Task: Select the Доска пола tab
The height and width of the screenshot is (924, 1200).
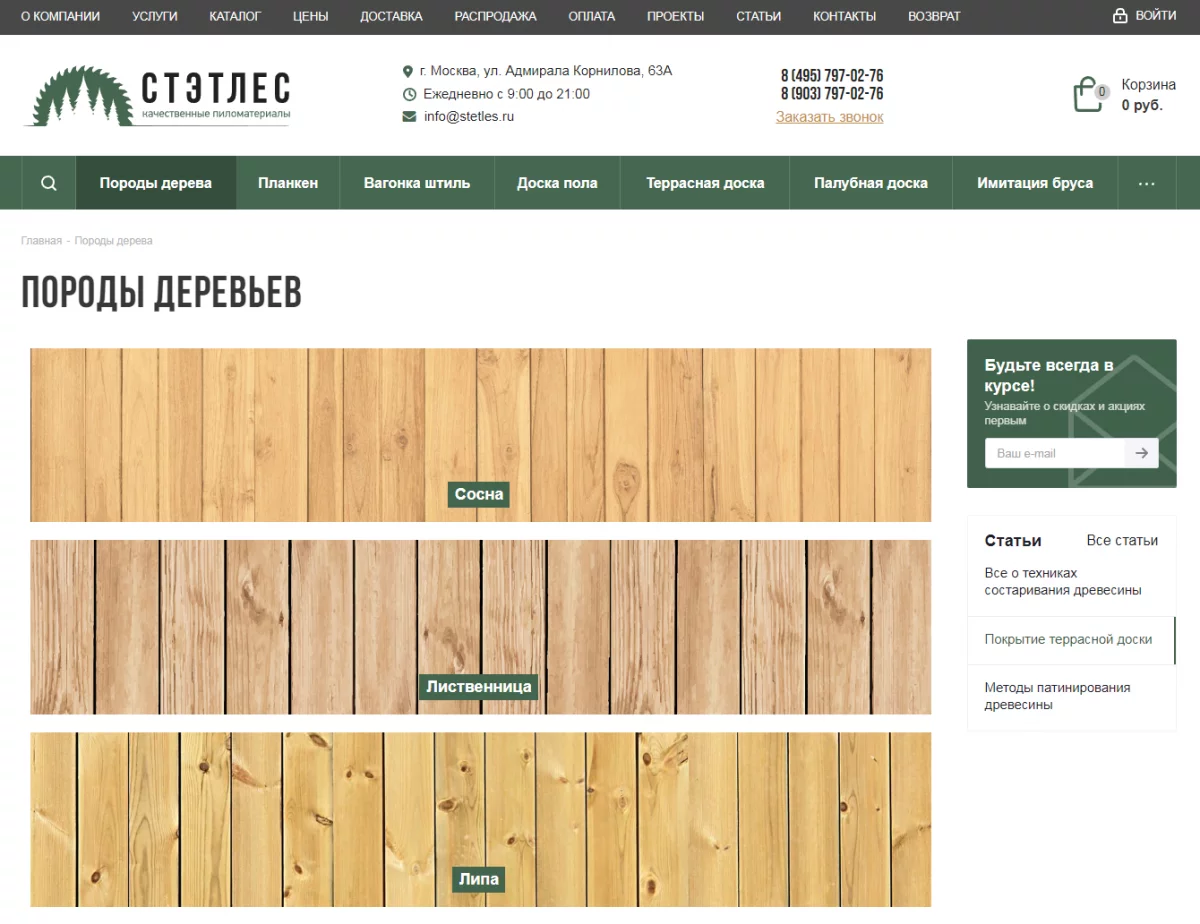Action: [x=557, y=183]
